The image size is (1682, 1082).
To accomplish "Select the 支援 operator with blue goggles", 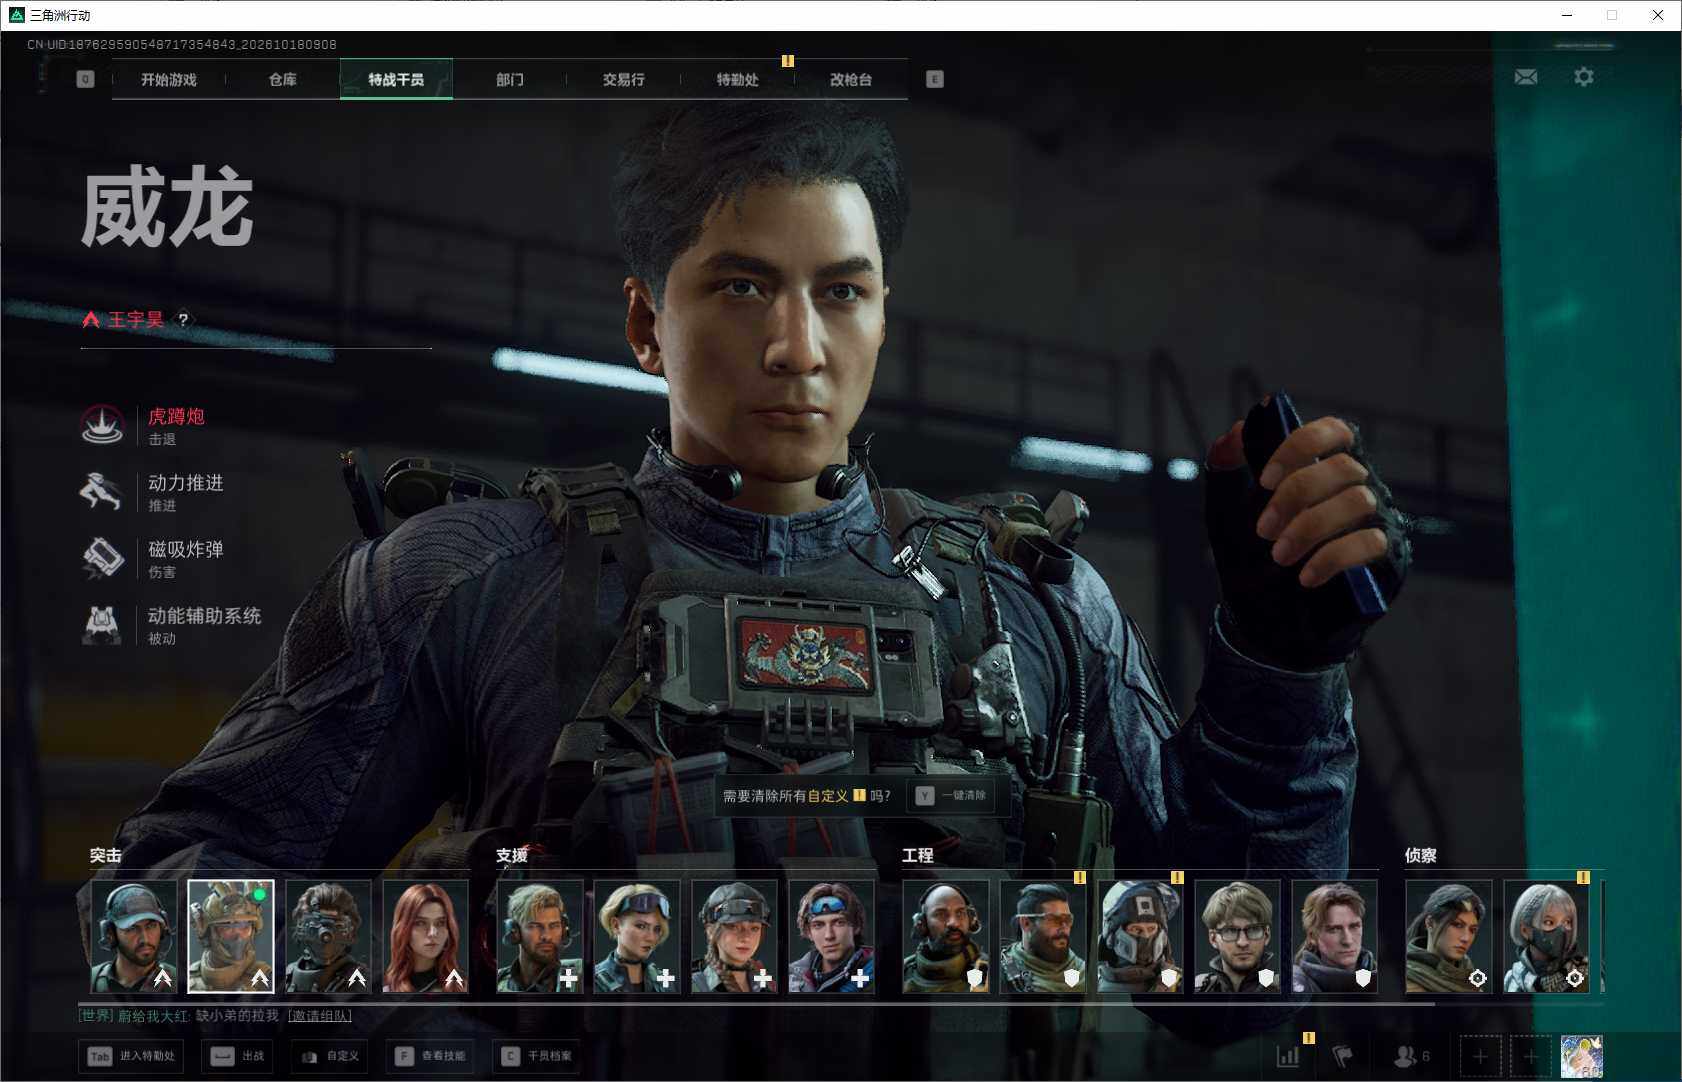I will [x=832, y=936].
